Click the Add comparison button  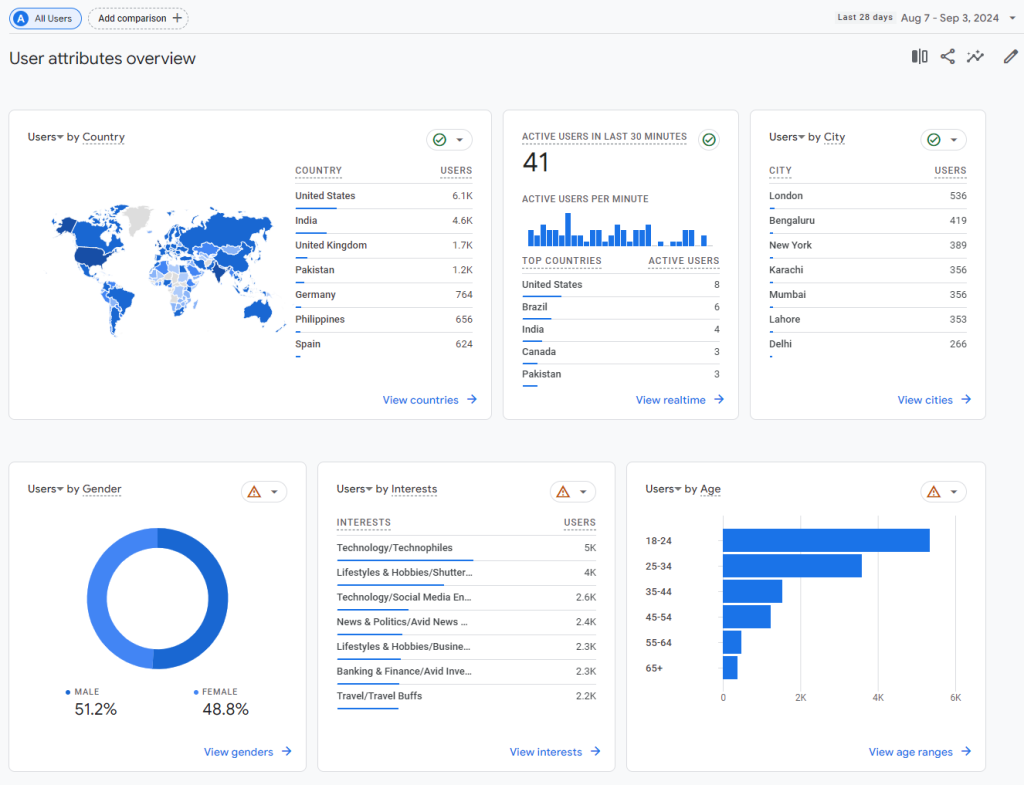pyautogui.click(x=138, y=18)
